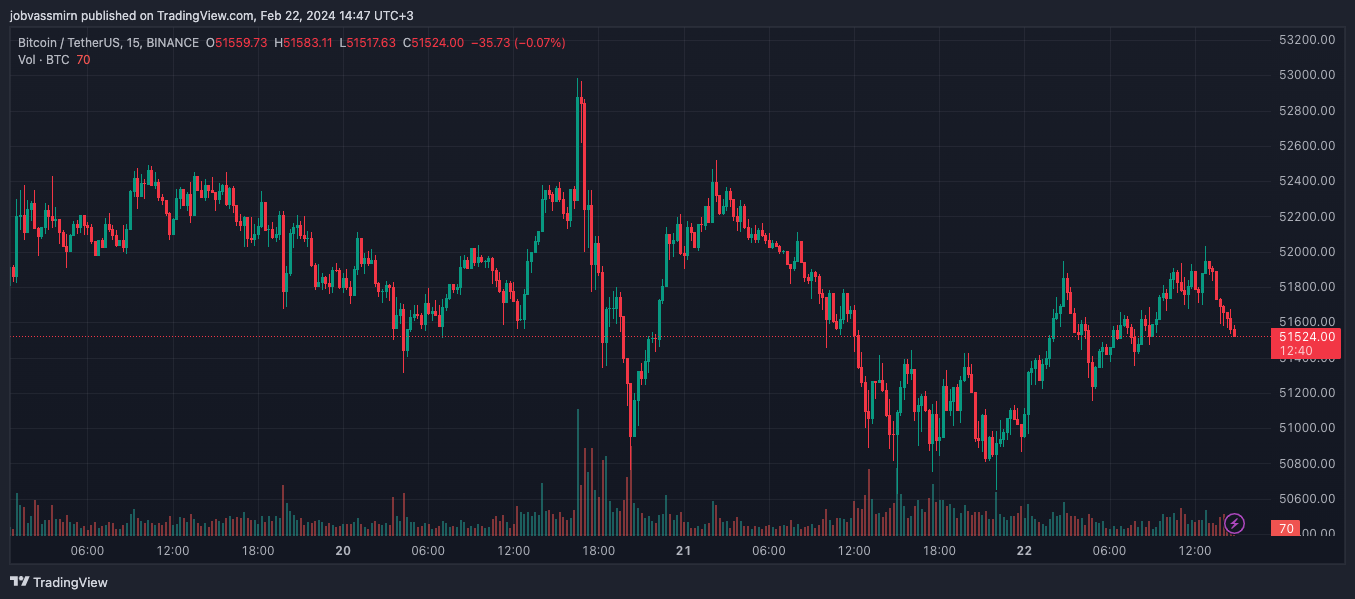
Task: Click the High value 51583.11 in legend
Action: (309, 43)
